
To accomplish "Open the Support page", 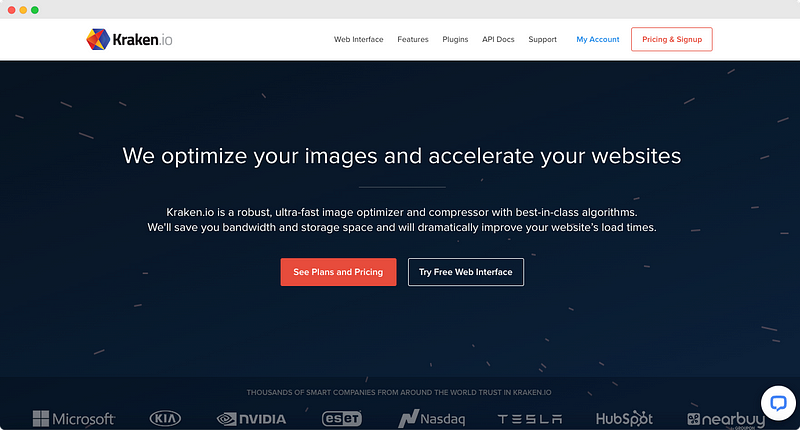I will (542, 39).
